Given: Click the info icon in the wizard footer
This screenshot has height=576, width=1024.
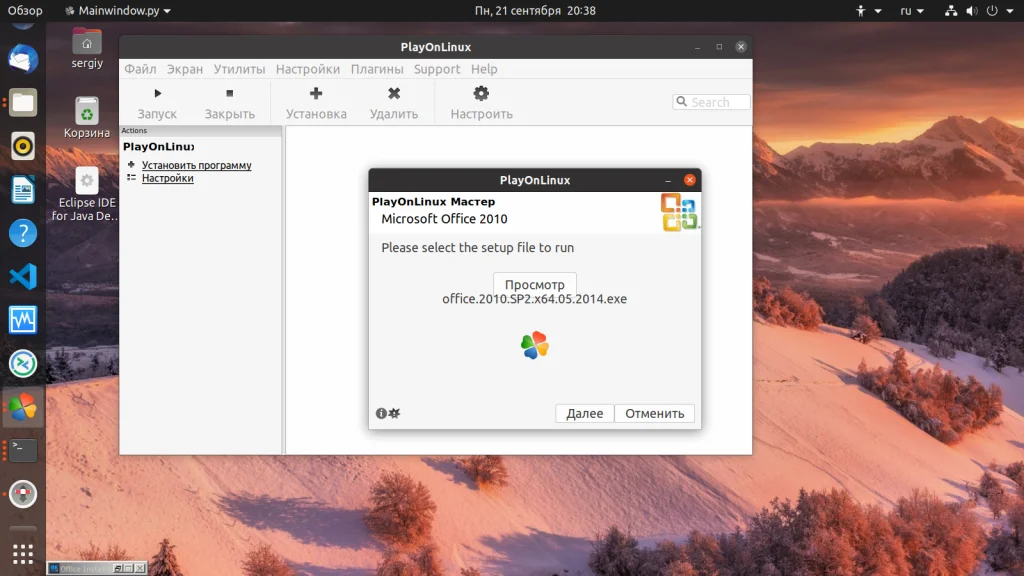Looking at the screenshot, I should (x=381, y=413).
